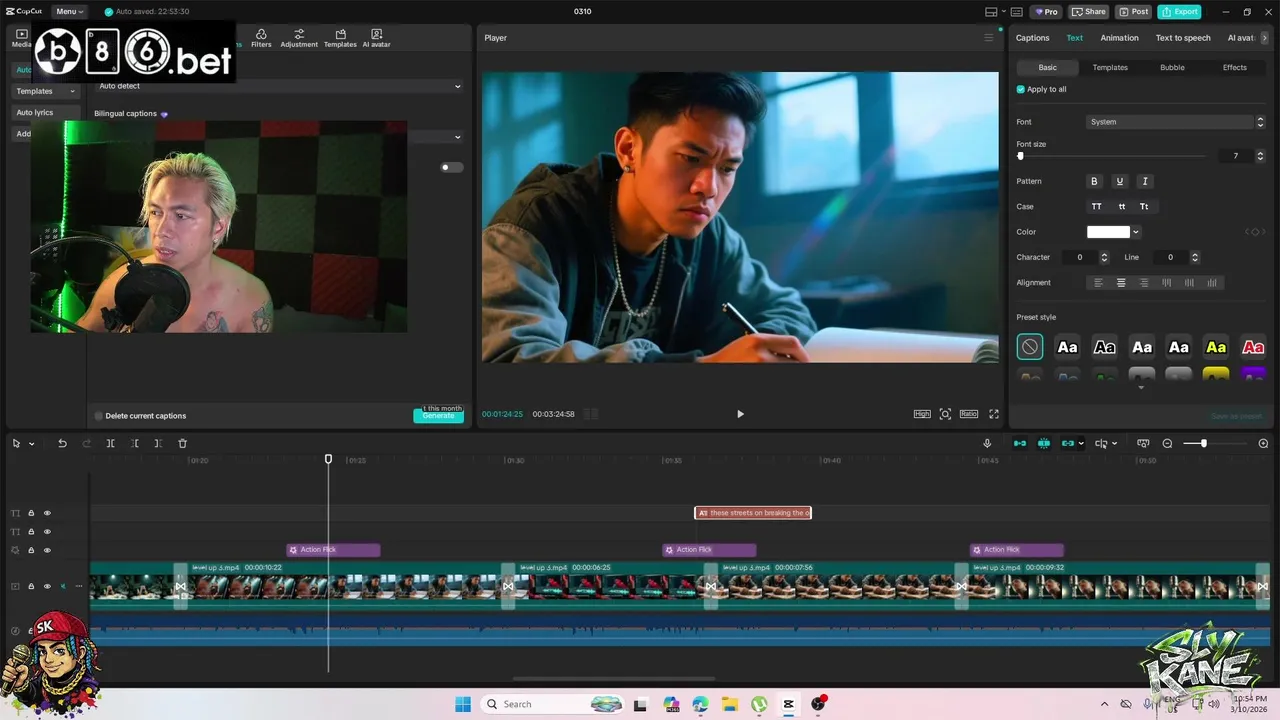Toggle the linkage icon in timeline toolbar
Viewport: 1280px width, 720px height.
tap(1067, 443)
